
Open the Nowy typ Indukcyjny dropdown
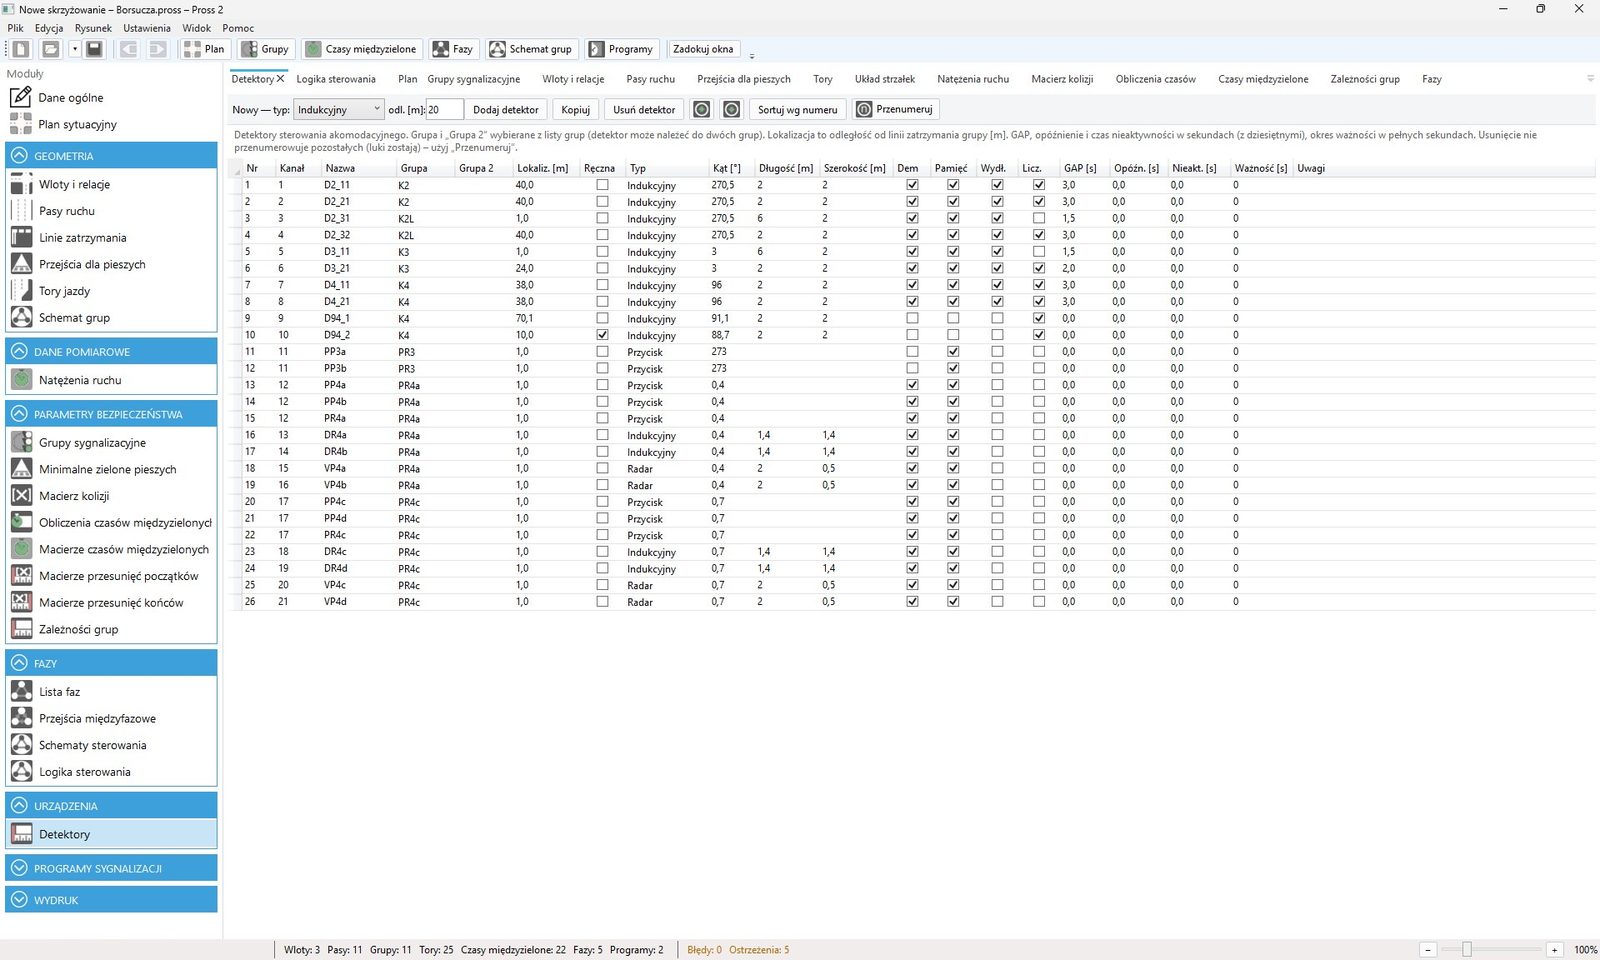point(339,109)
